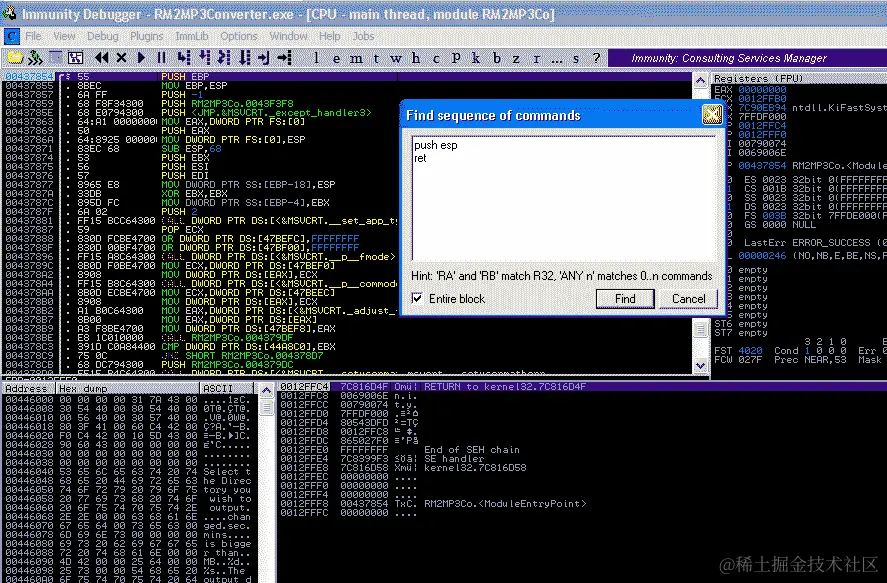Viewport: 887px width, 583px height.
Task: Show Handles with the h icon
Action: [x=416, y=58]
